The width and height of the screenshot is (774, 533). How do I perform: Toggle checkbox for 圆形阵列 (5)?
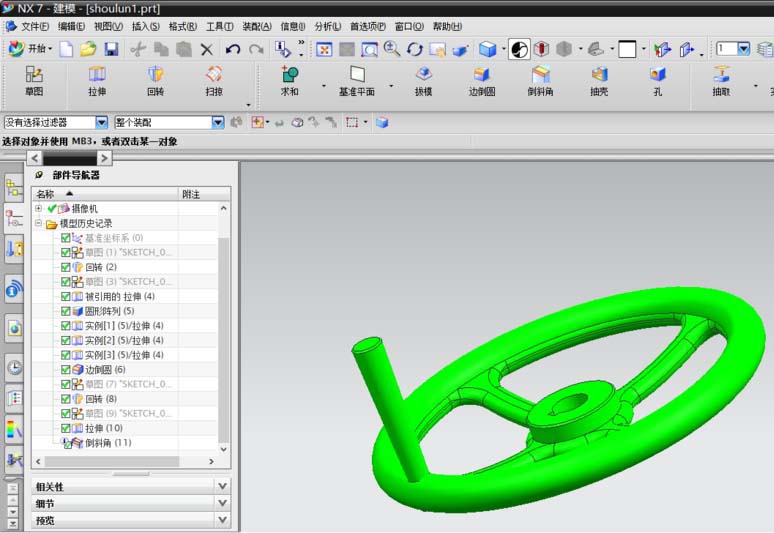tap(65, 311)
